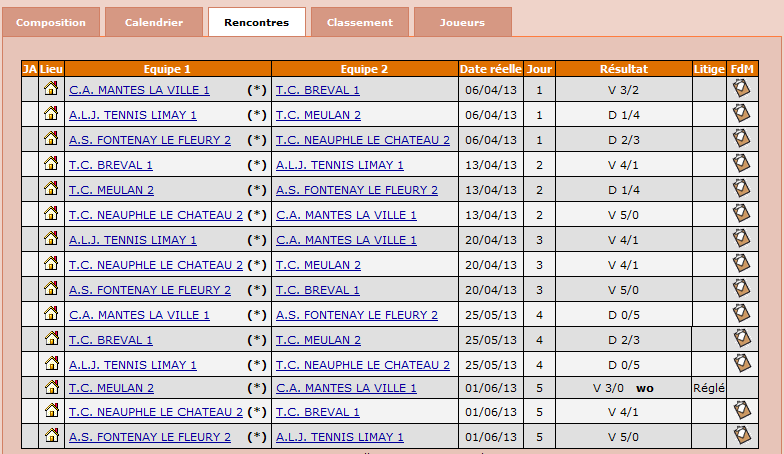Click house icon in A.L.J. Limay vs C.A. Mantes row
The height and width of the screenshot is (454, 784).
51,238
